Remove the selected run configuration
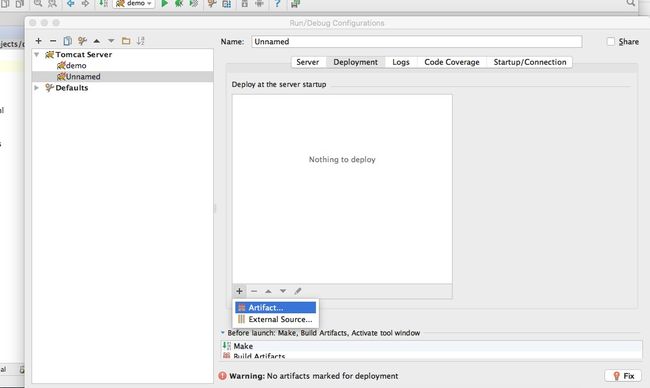 coord(53,41)
